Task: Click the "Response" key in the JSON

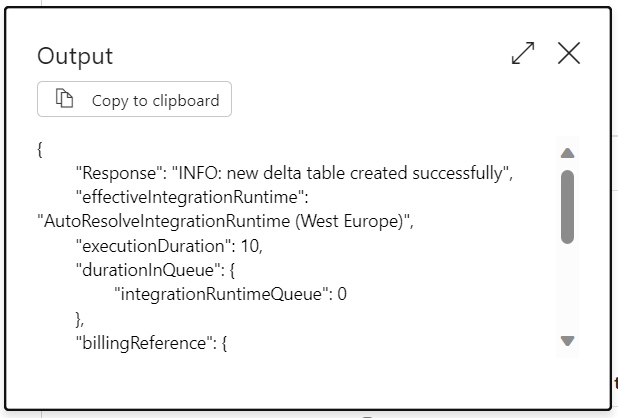Action: [114, 173]
